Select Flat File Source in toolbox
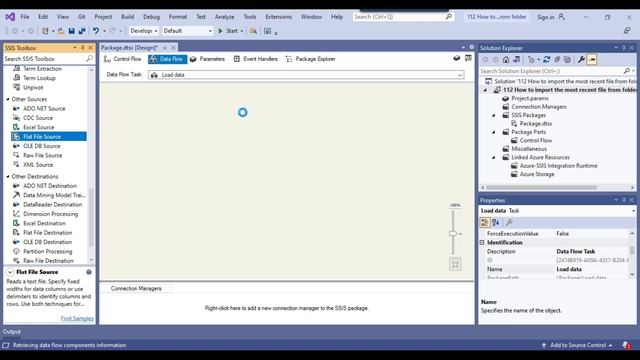 click(49, 136)
